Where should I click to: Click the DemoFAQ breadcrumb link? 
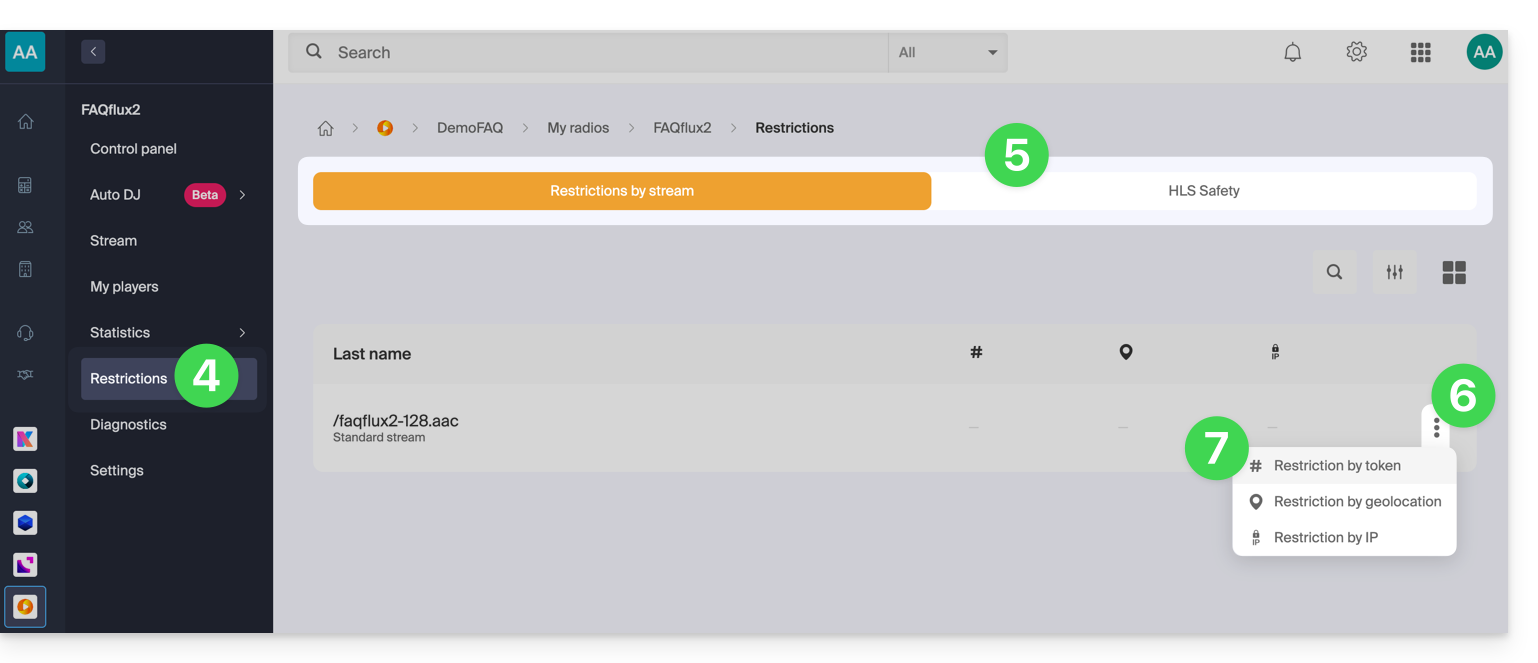[x=469, y=128]
